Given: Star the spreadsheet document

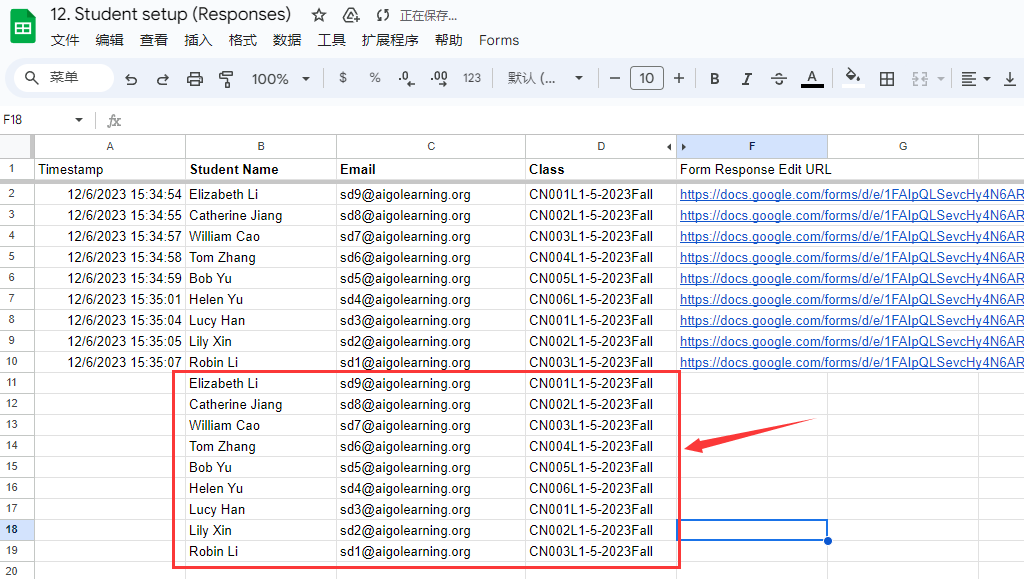Looking at the screenshot, I should click(x=319, y=15).
